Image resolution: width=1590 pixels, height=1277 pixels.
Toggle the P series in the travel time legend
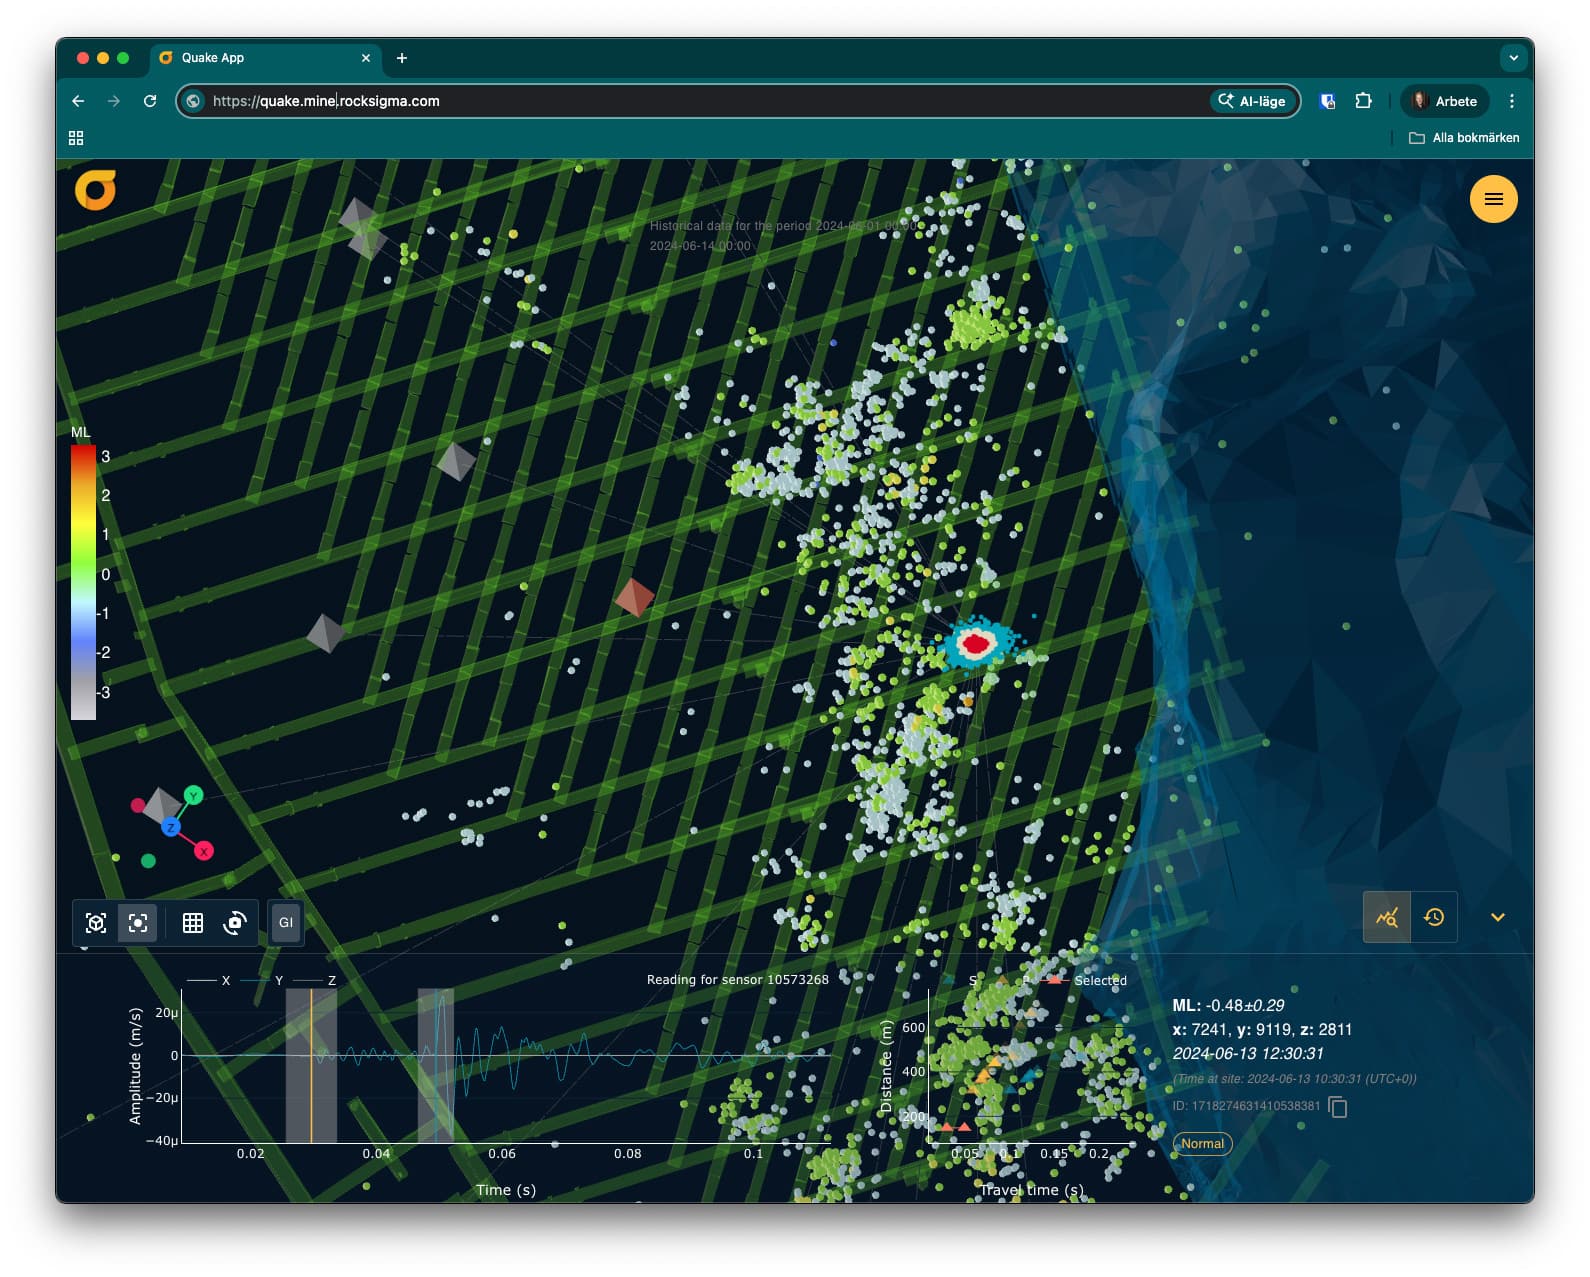tap(1013, 980)
